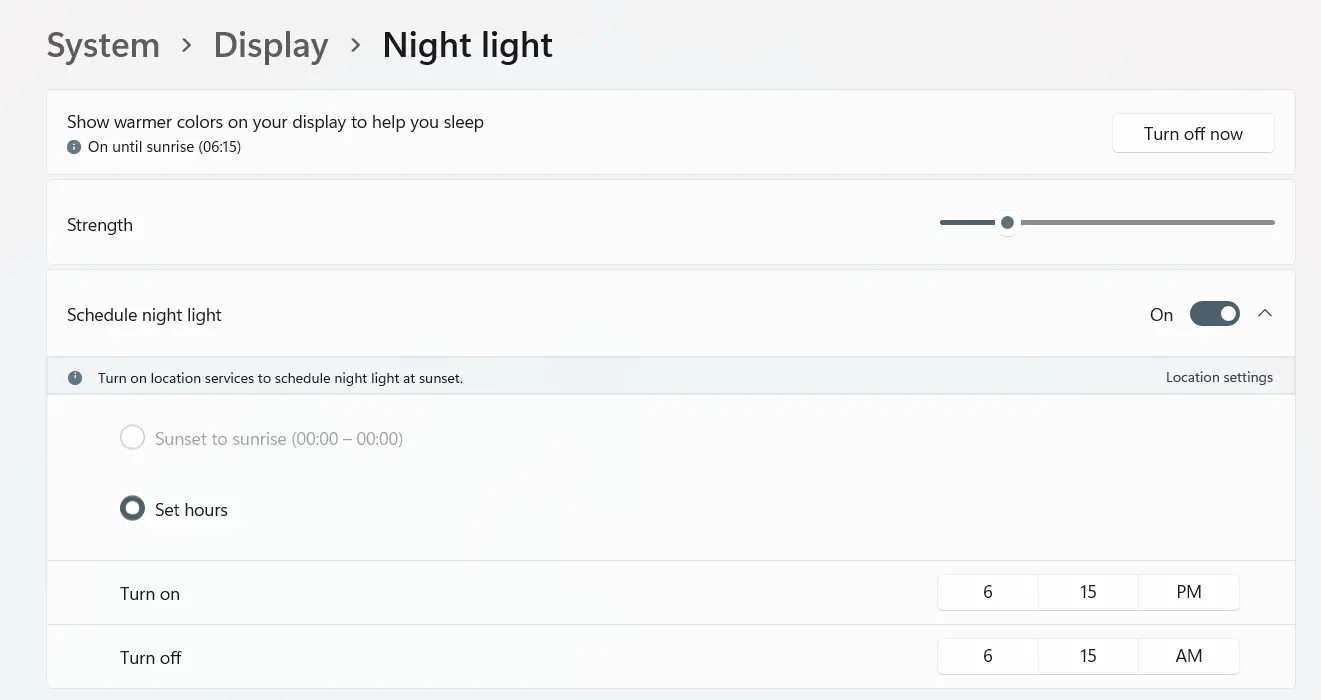Viewport: 1321px width, 700px height.
Task: Click the Strength slider thumb
Action: coord(1008,222)
